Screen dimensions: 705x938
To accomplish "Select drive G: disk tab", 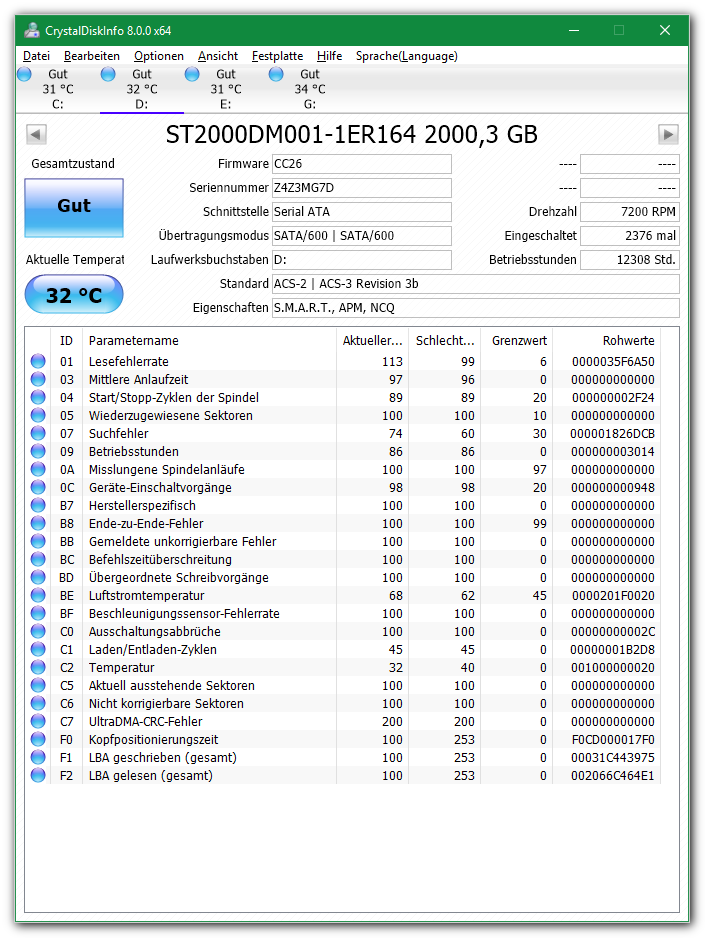I will (x=309, y=89).
